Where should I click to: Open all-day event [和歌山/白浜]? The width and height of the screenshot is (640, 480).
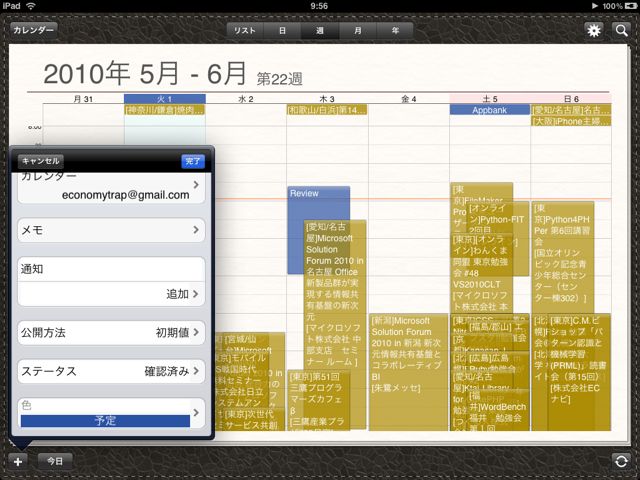point(327,110)
